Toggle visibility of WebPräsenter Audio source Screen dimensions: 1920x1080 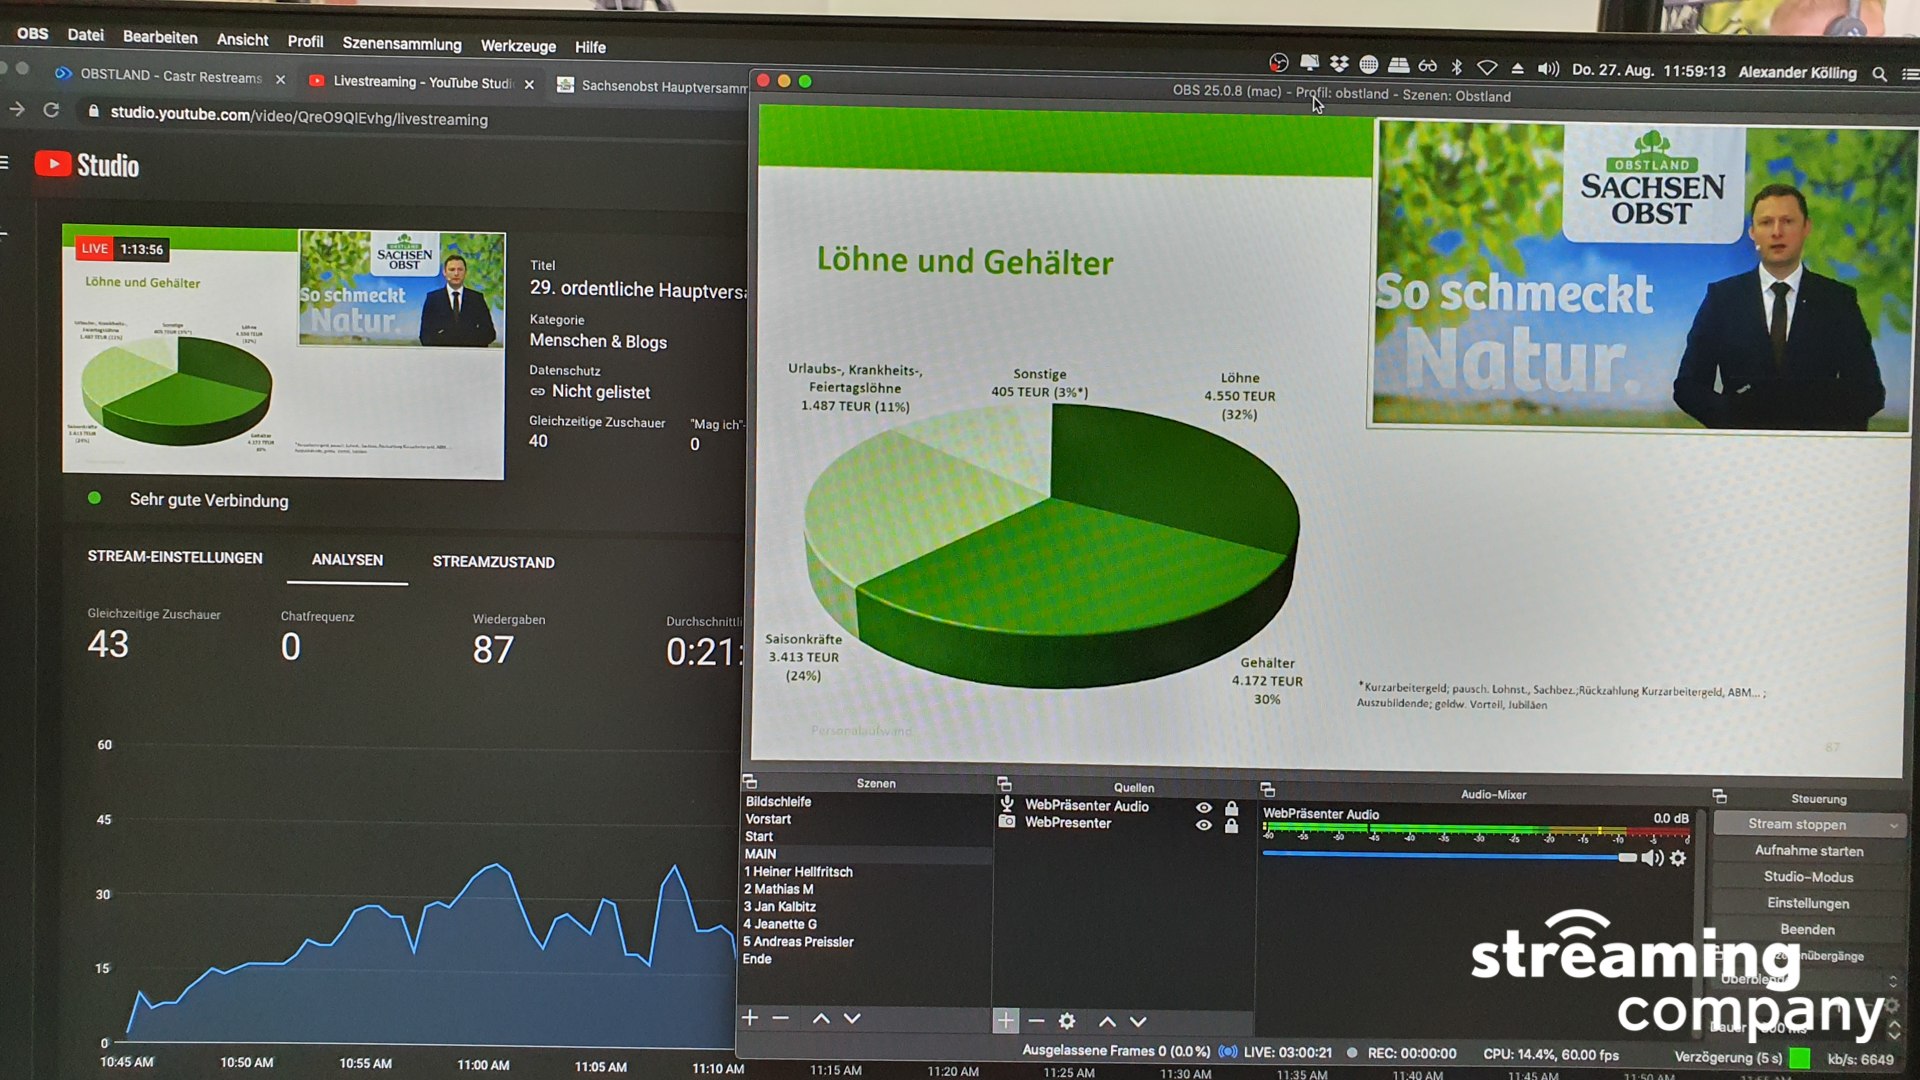pos(1204,808)
